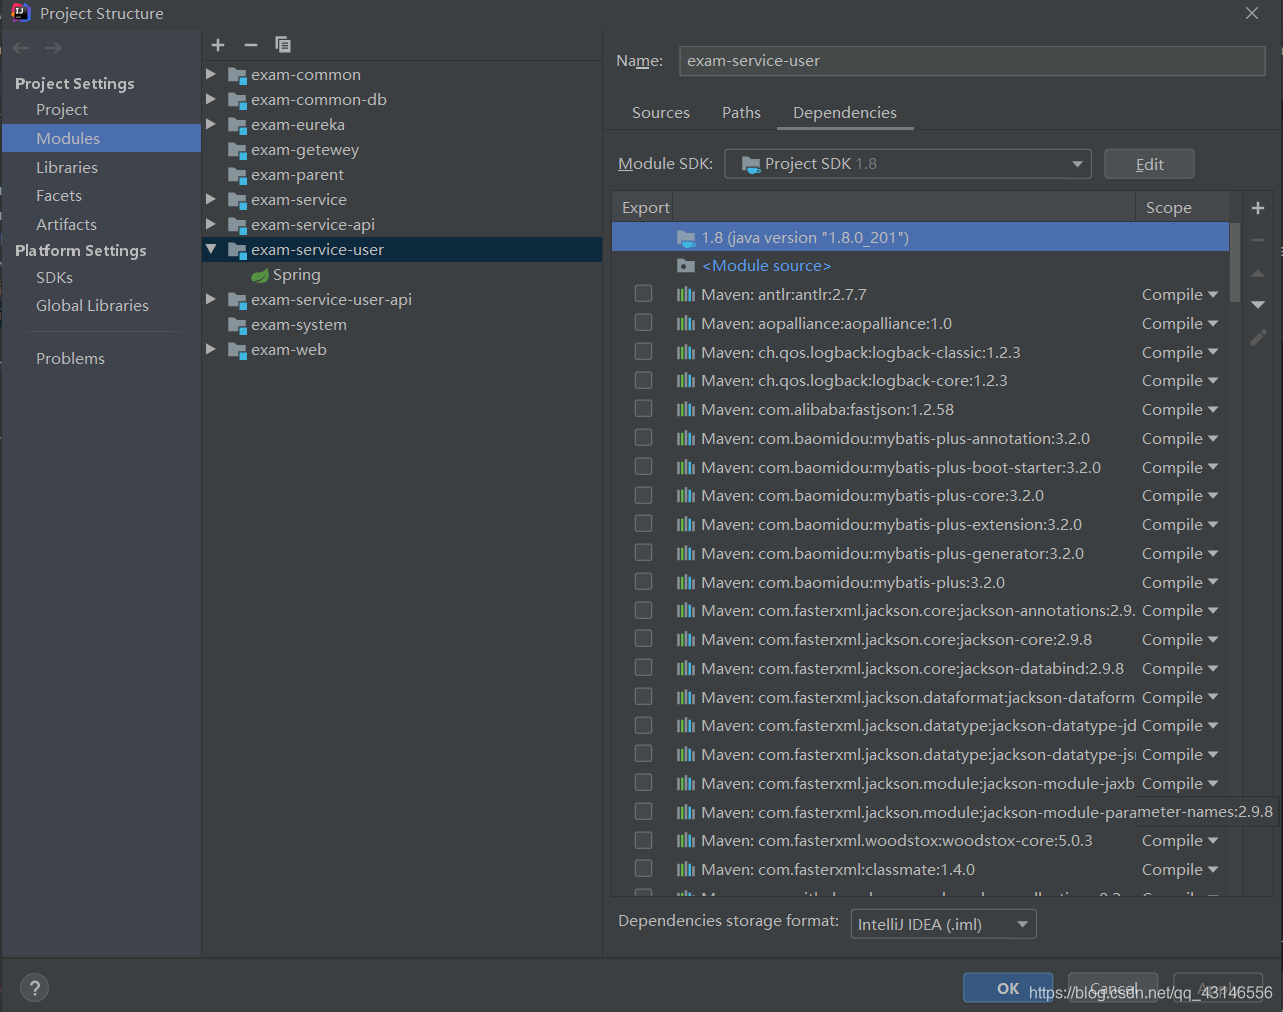Viewport: 1283px width, 1012px height.
Task: Select the exam-common-db module
Action: 319,100
